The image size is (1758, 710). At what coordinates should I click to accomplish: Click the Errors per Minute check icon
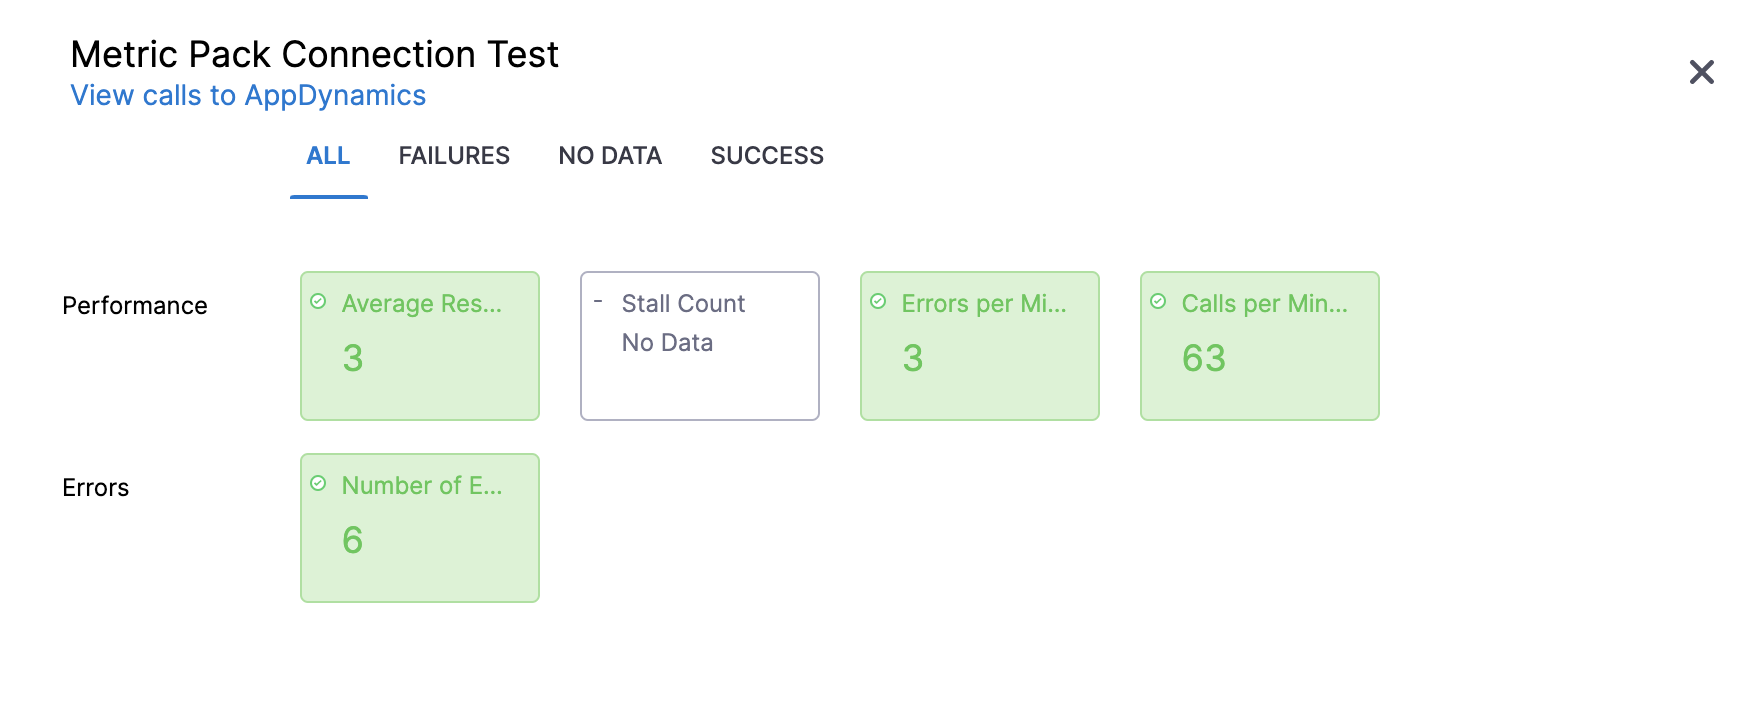pyautogui.click(x=878, y=301)
